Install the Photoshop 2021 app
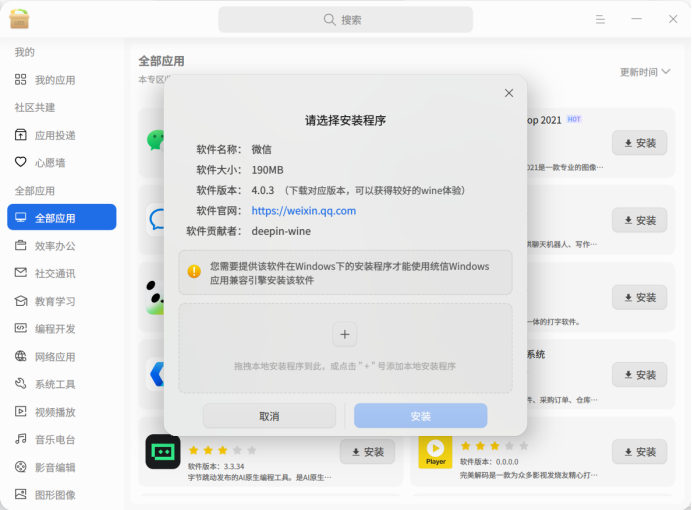The width and height of the screenshot is (692, 510). tap(639, 143)
